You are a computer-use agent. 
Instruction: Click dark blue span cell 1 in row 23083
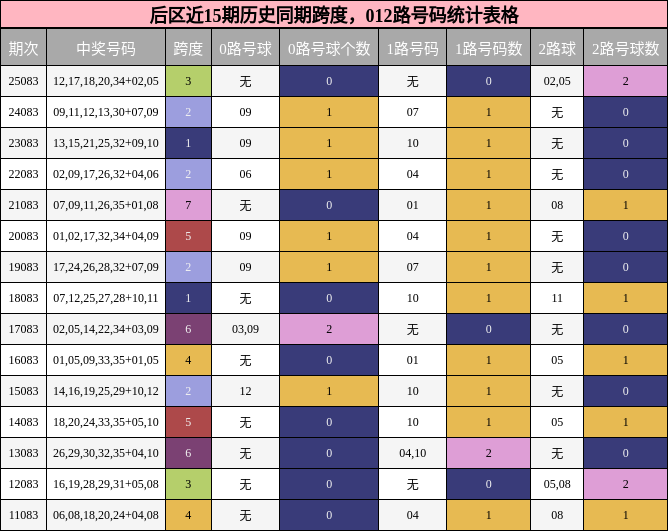tap(188, 143)
